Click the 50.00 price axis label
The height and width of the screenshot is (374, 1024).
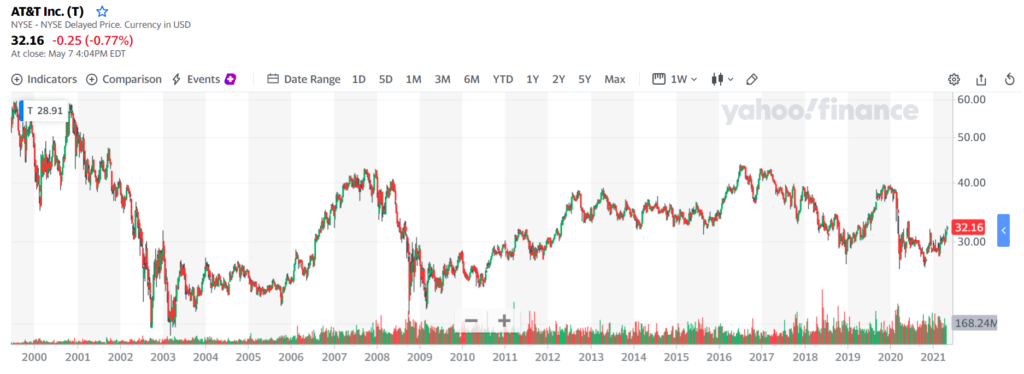click(x=970, y=137)
